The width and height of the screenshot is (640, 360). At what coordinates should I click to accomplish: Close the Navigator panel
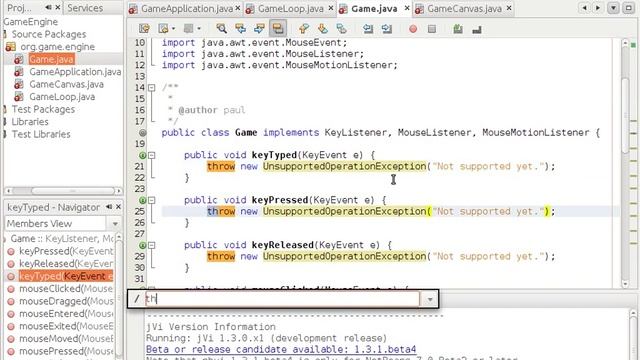(x=118, y=207)
